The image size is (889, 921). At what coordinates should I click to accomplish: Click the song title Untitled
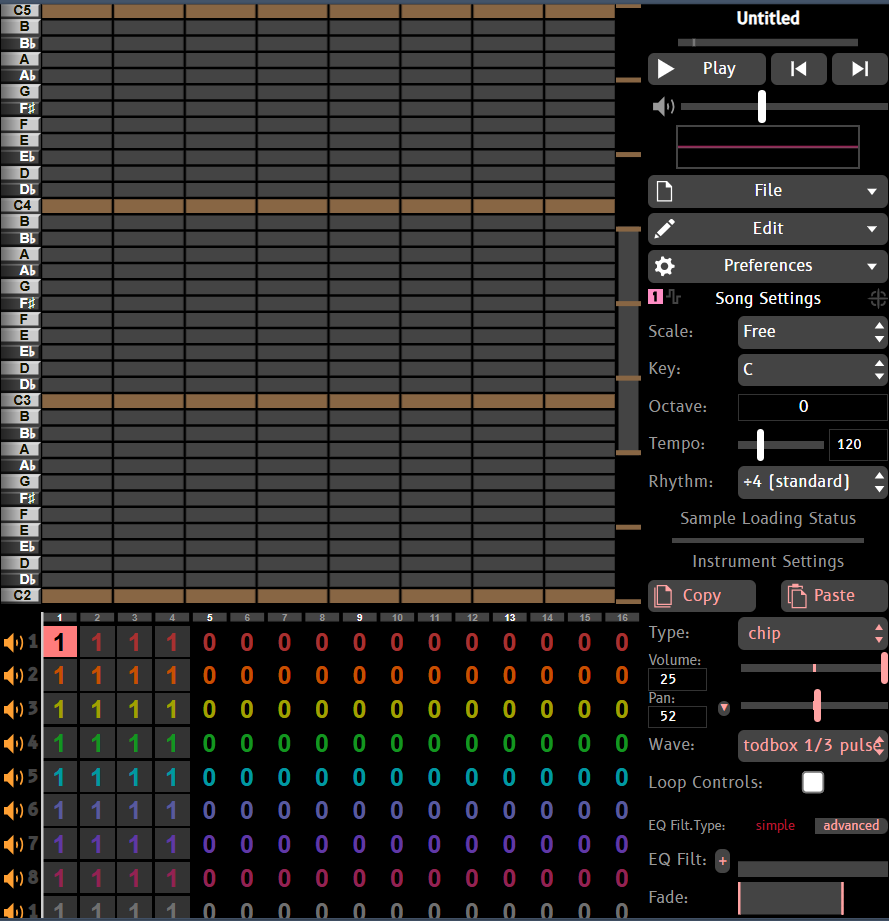[767, 18]
